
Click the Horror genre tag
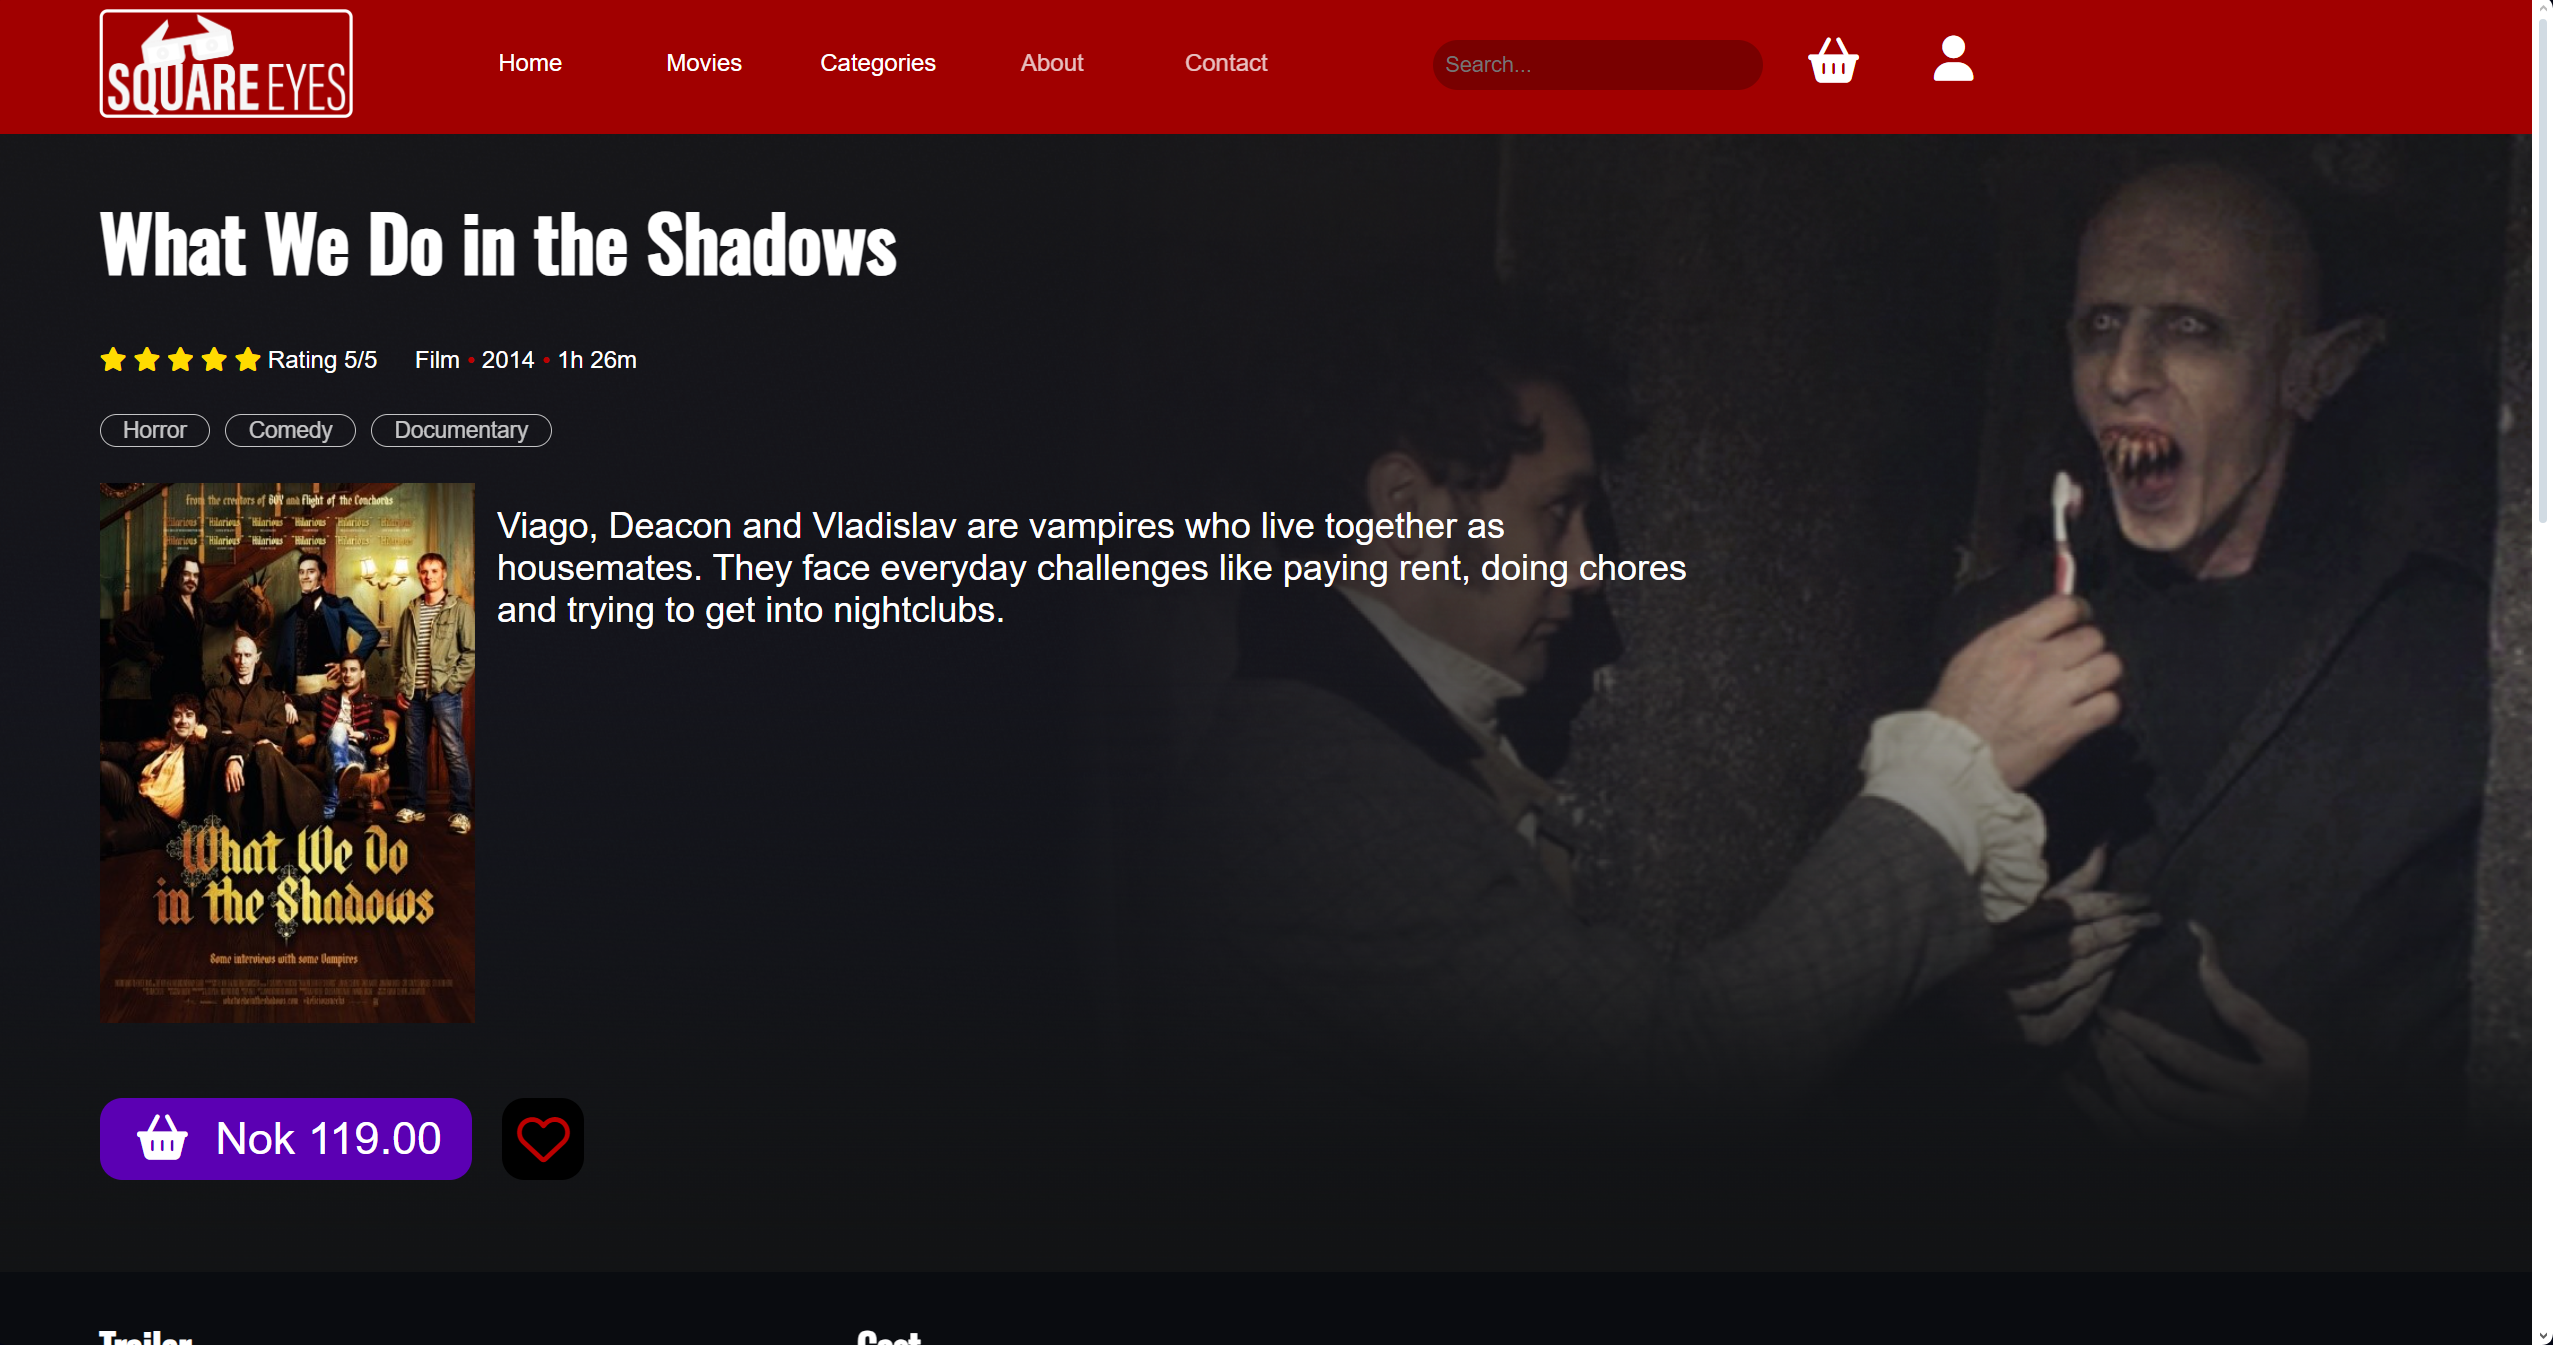[154, 430]
